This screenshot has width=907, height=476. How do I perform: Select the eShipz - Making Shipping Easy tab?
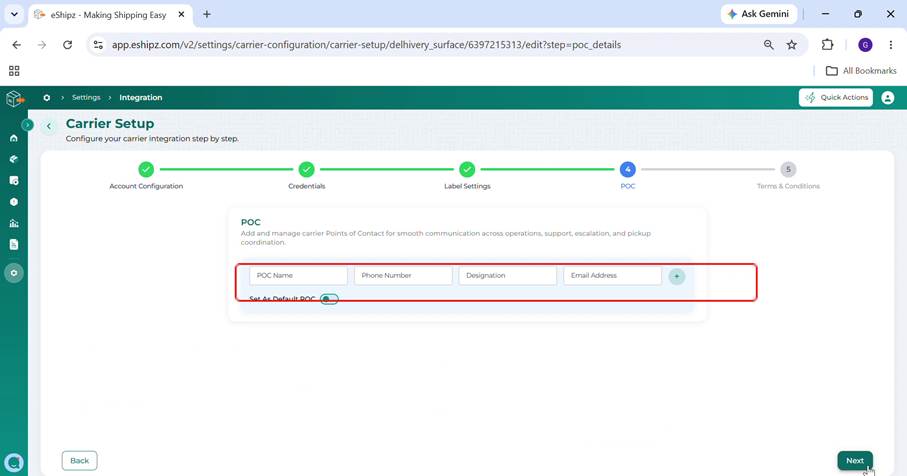click(108, 15)
